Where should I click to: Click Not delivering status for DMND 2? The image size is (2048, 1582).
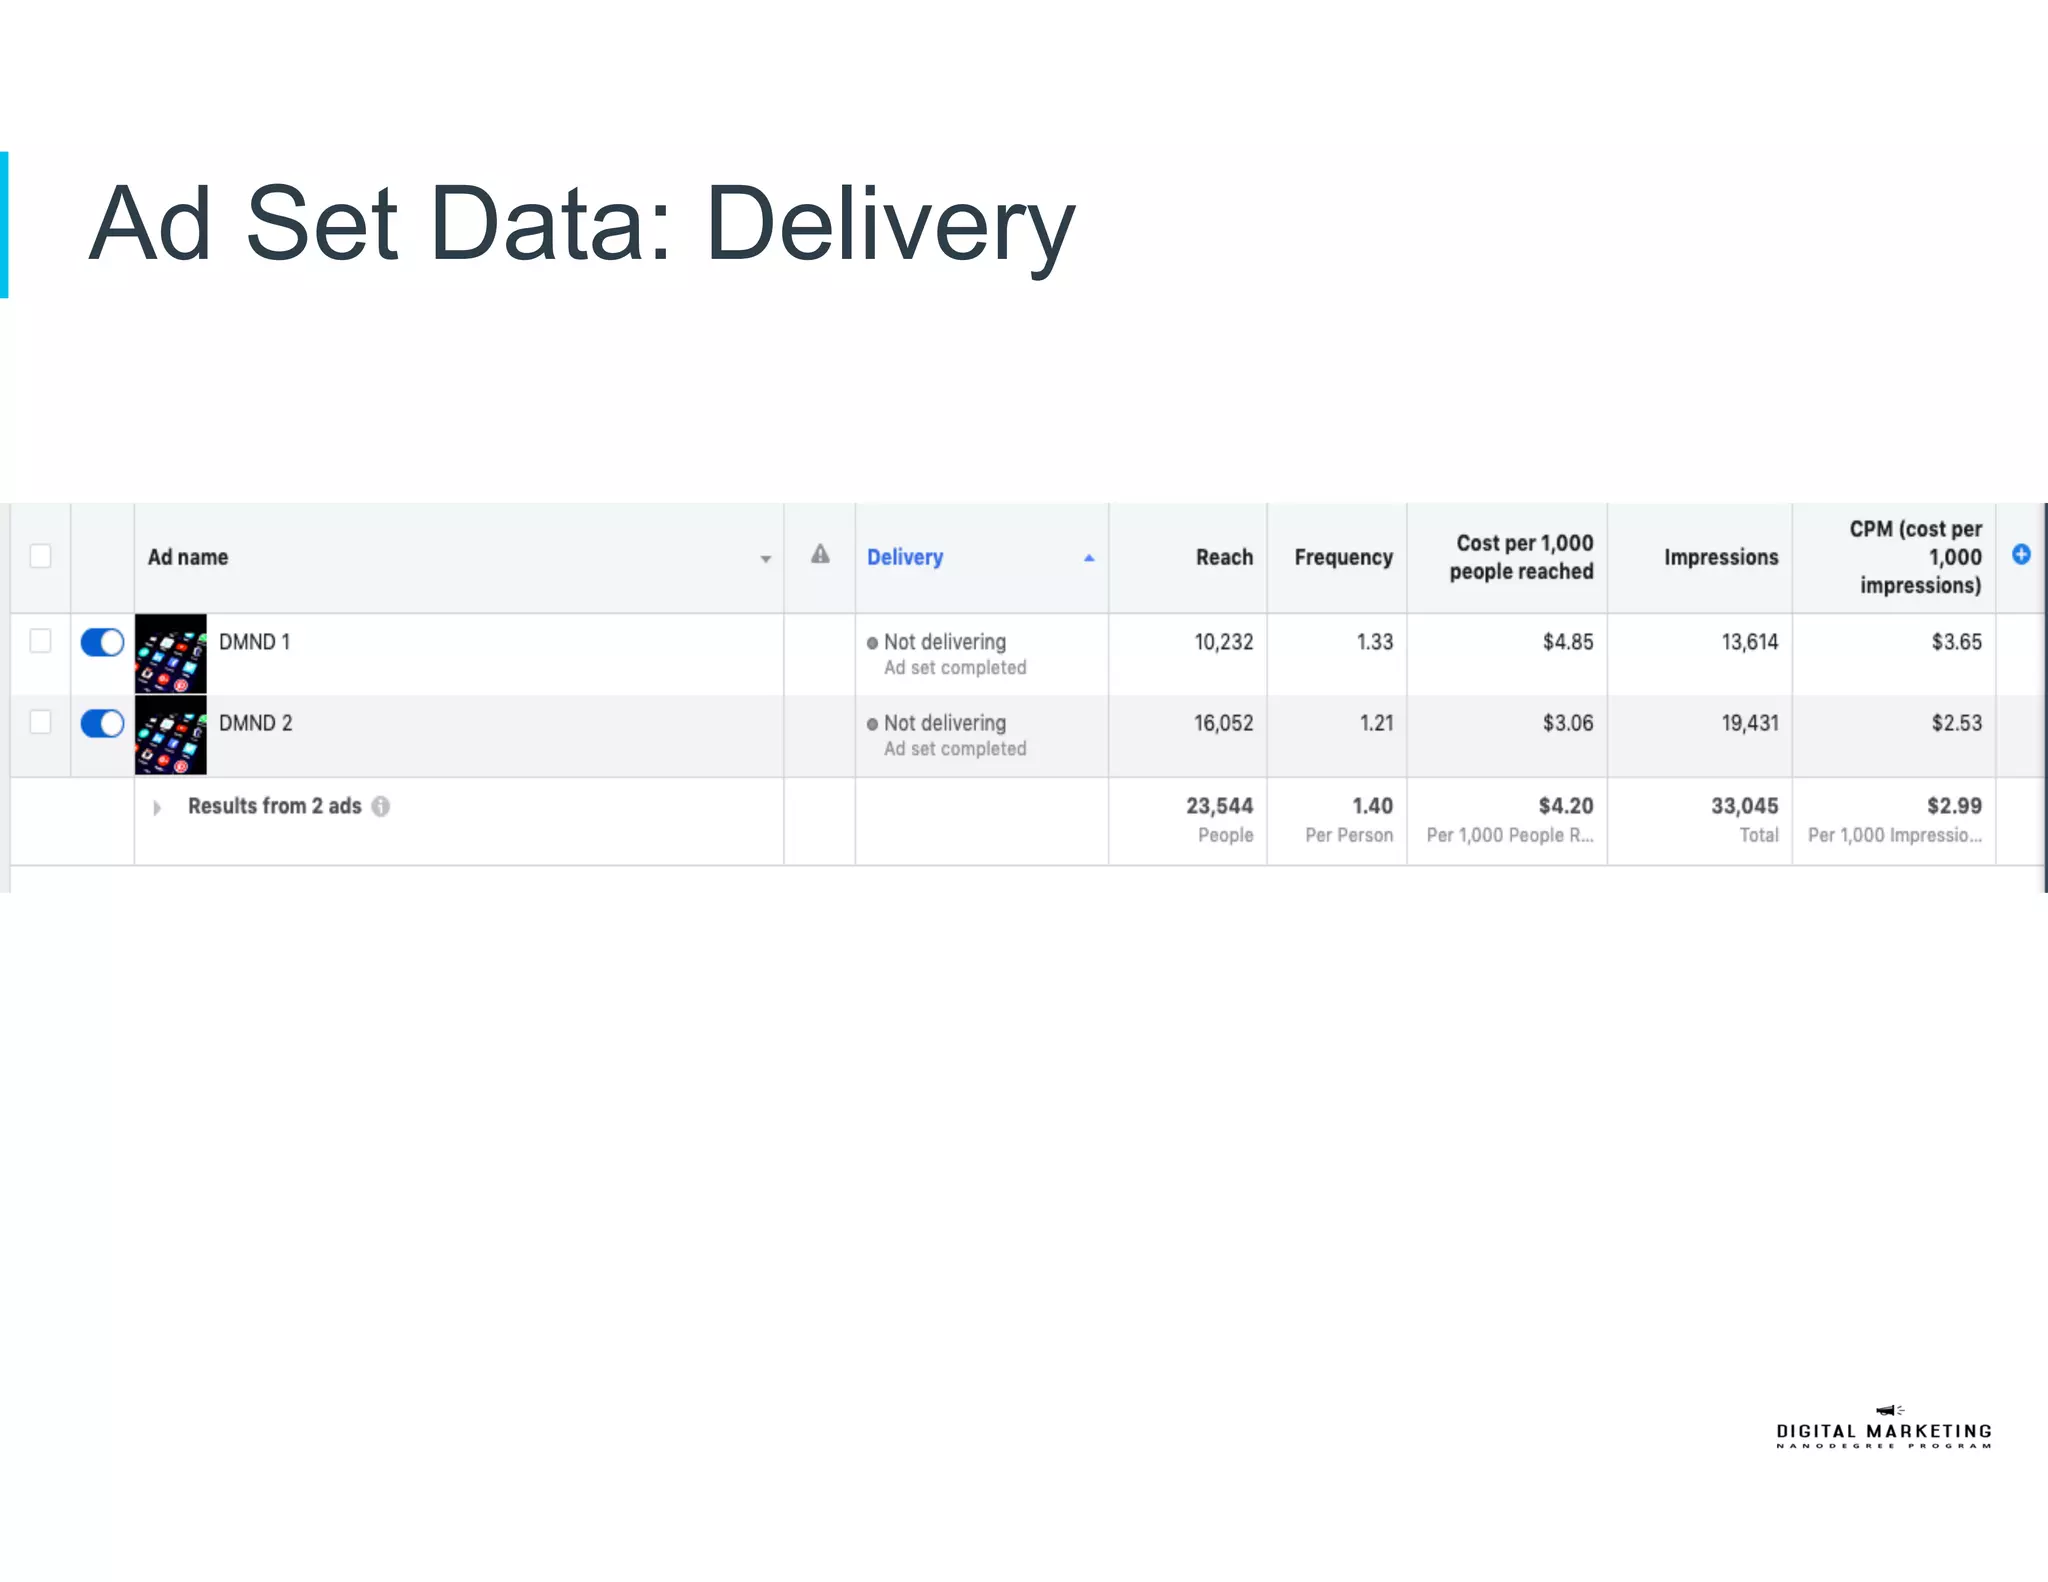coord(945,723)
